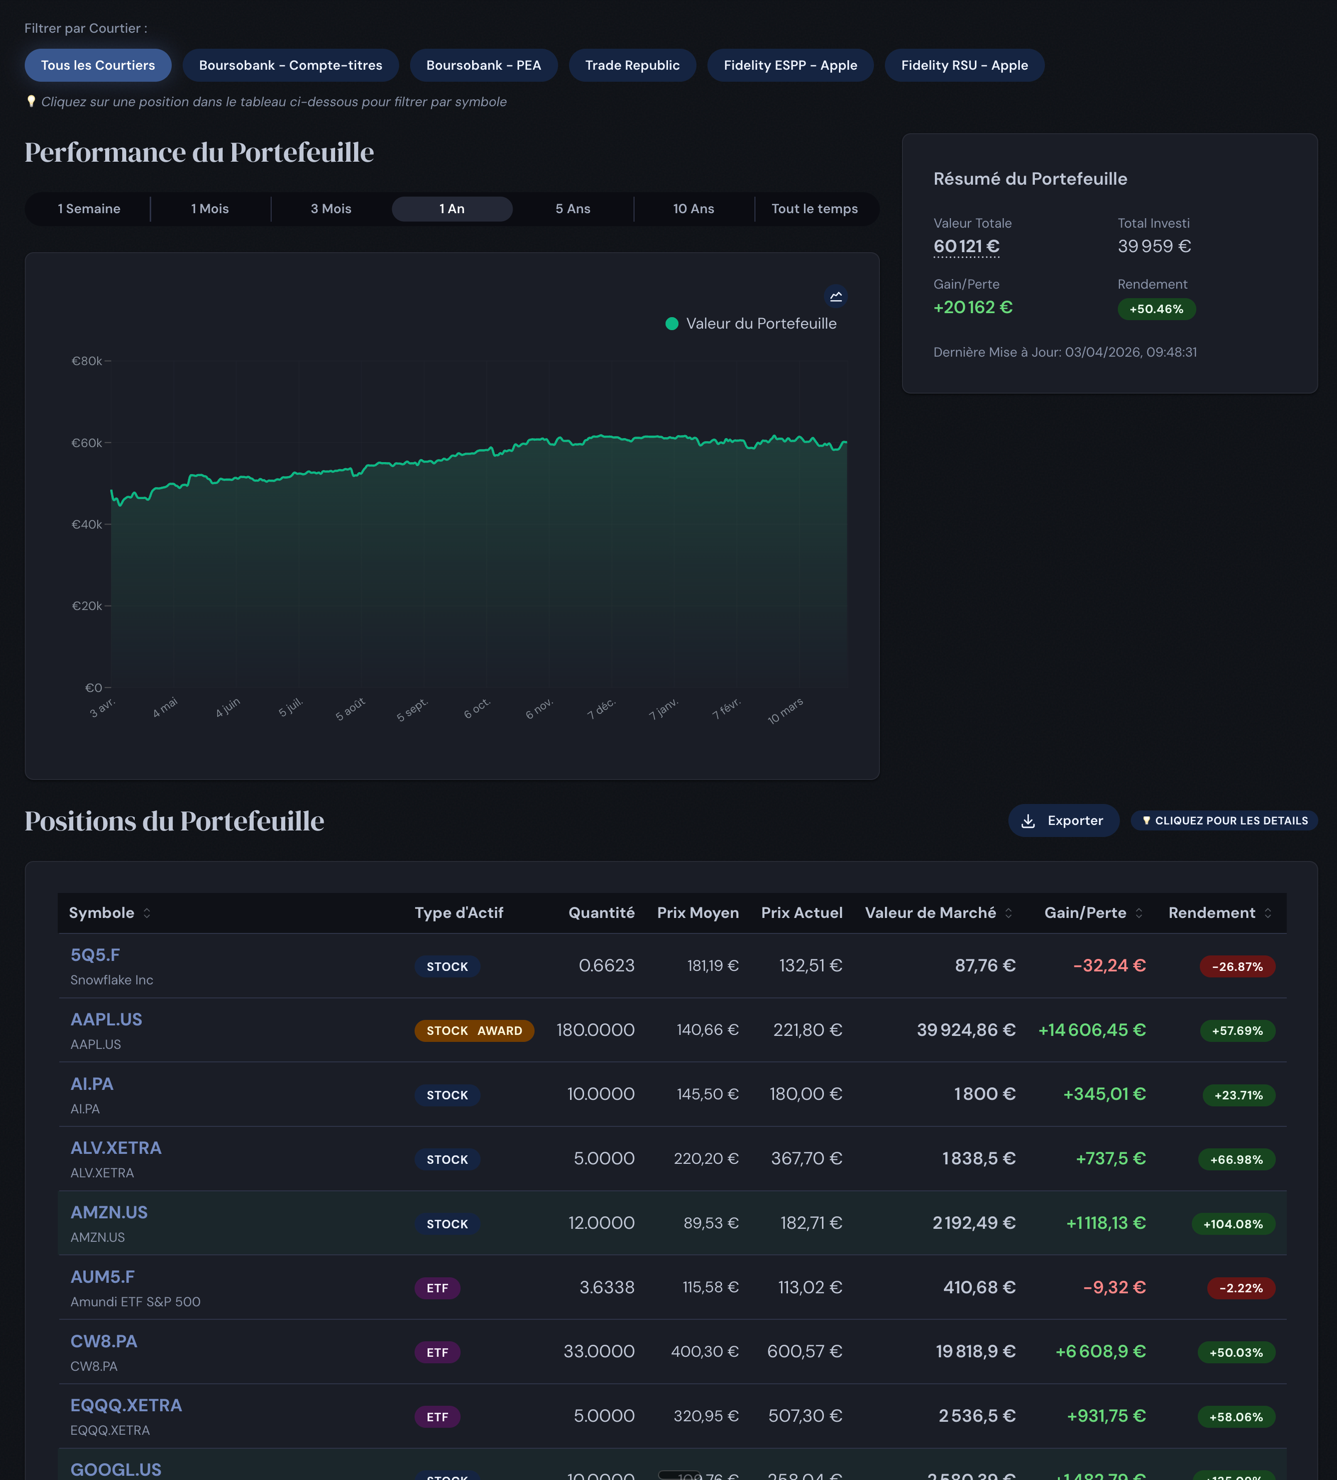The height and width of the screenshot is (1480, 1337).
Task: Click the download icon in the Exporter button
Action: click(1029, 821)
